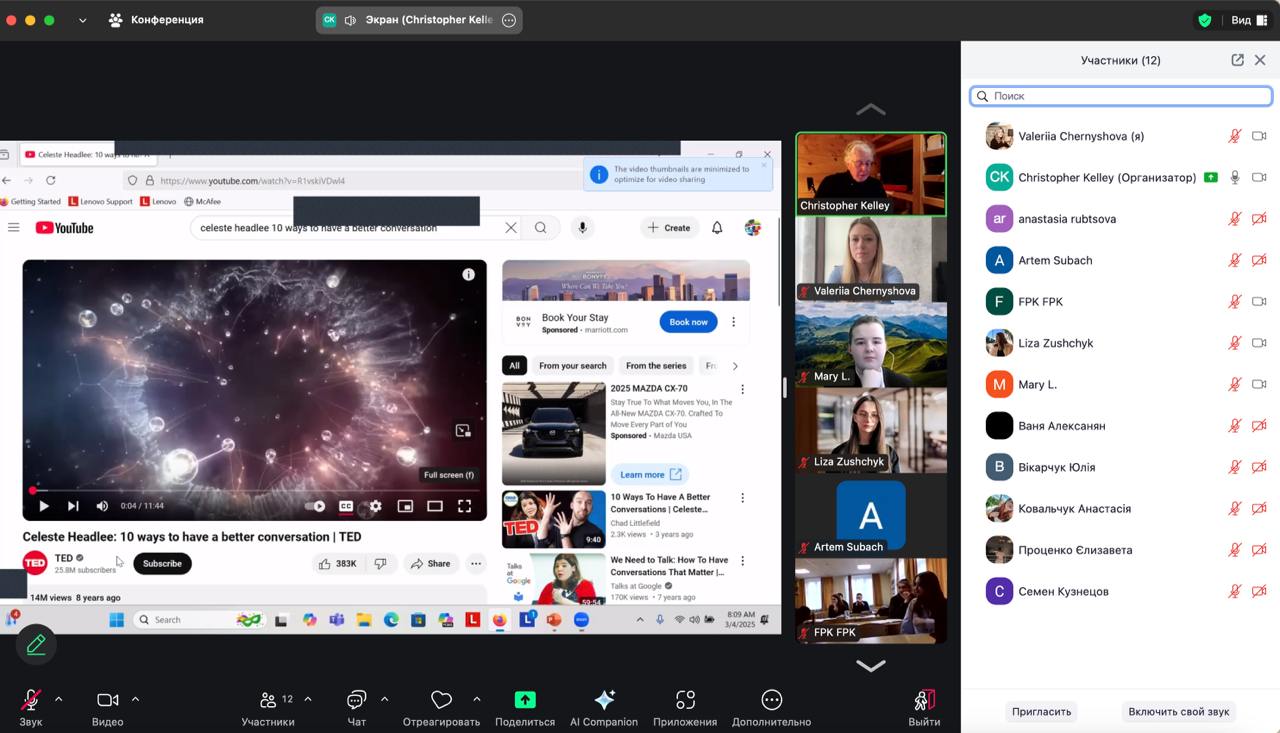The width and height of the screenshot is (1280, 733).
Task: Pop out the Участники panel
Action: pyautogui.click(x=1237, y=60)
